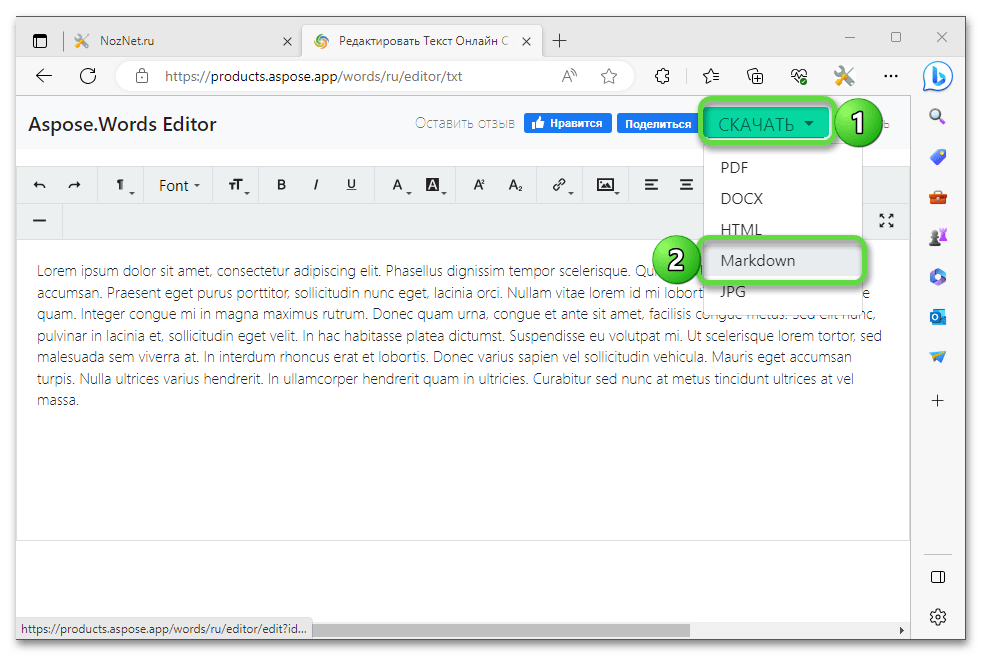Viewport: 982px width, 656px height.
Task: Open the Font family dropdown
Action: point(179,185)
